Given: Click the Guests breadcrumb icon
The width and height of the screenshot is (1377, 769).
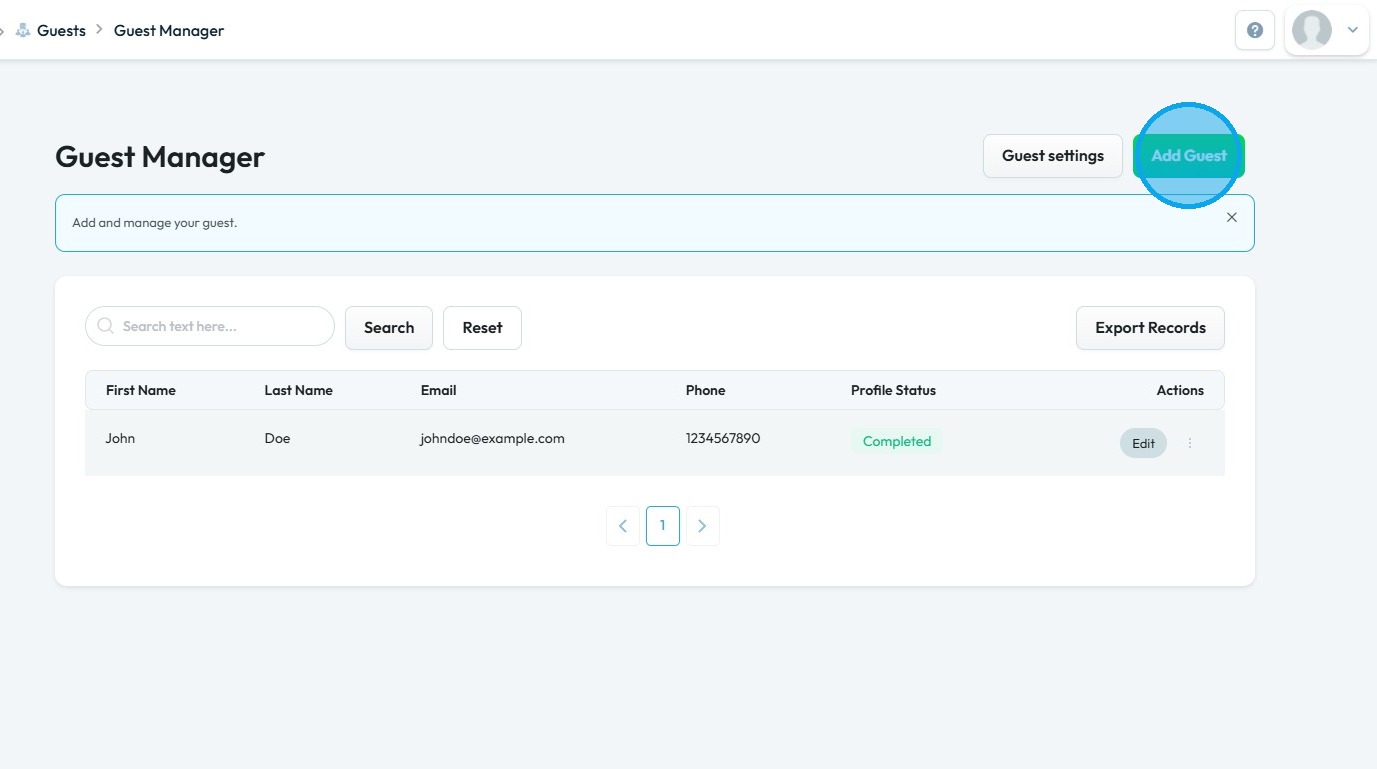Looking at the screenshot, I should click(23, 30).
